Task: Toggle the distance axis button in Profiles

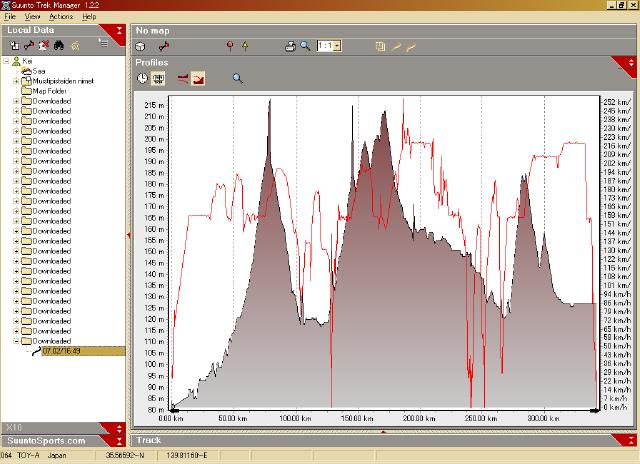Action: 158,78
